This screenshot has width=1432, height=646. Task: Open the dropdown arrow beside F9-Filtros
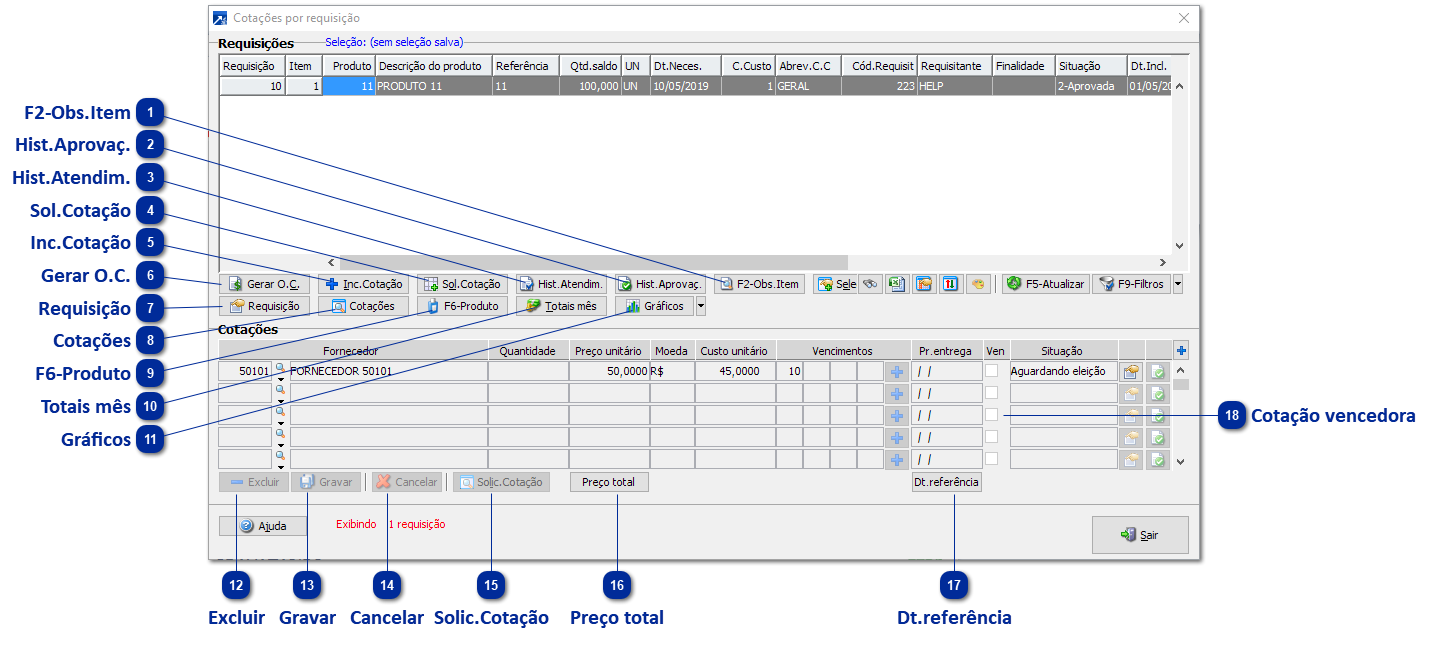pyautogui.click(x=1177, y=284)
